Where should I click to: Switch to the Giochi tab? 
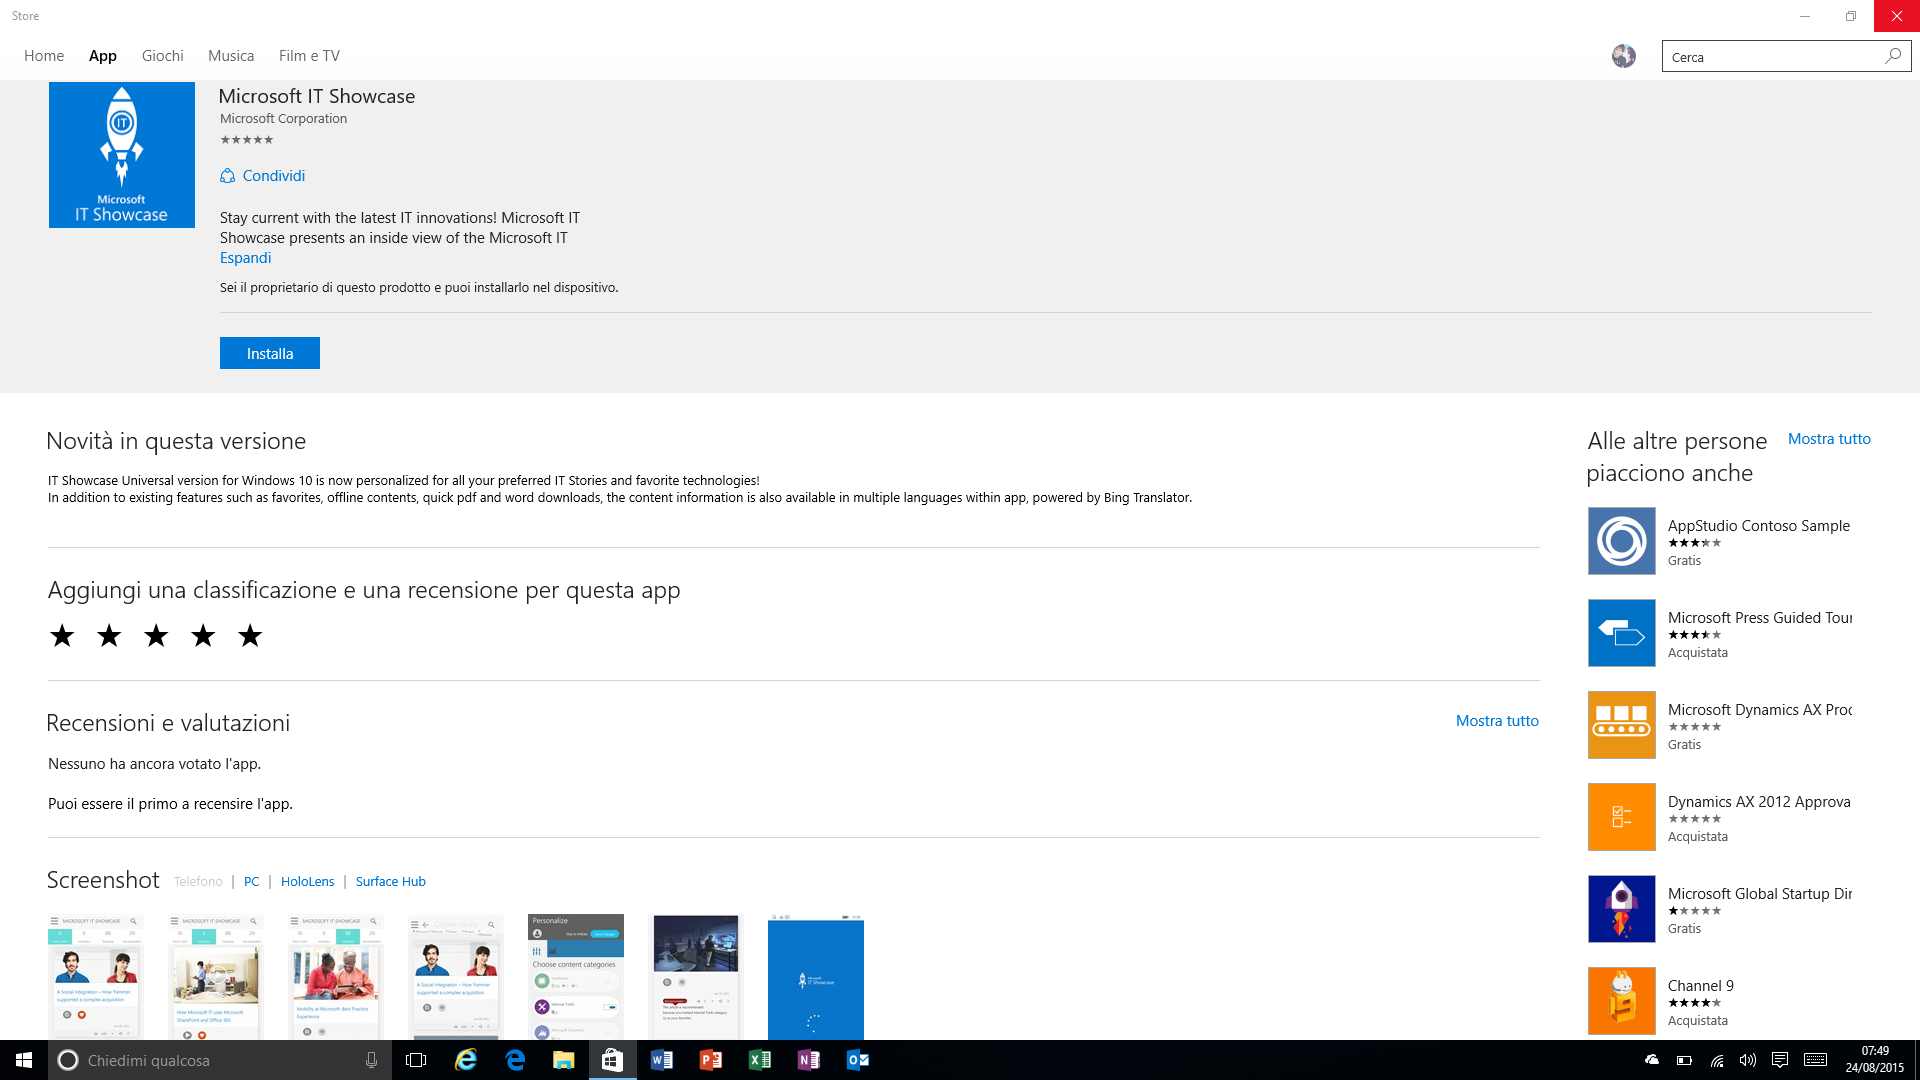(x=163, y=56)
